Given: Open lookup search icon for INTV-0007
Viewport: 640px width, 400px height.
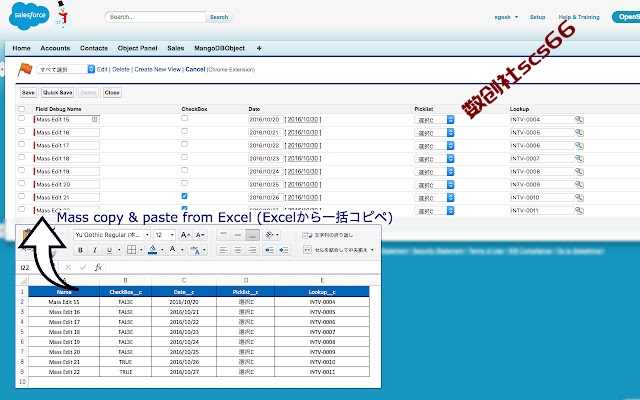Looking at the screenshot, I should tap(579, 159).
